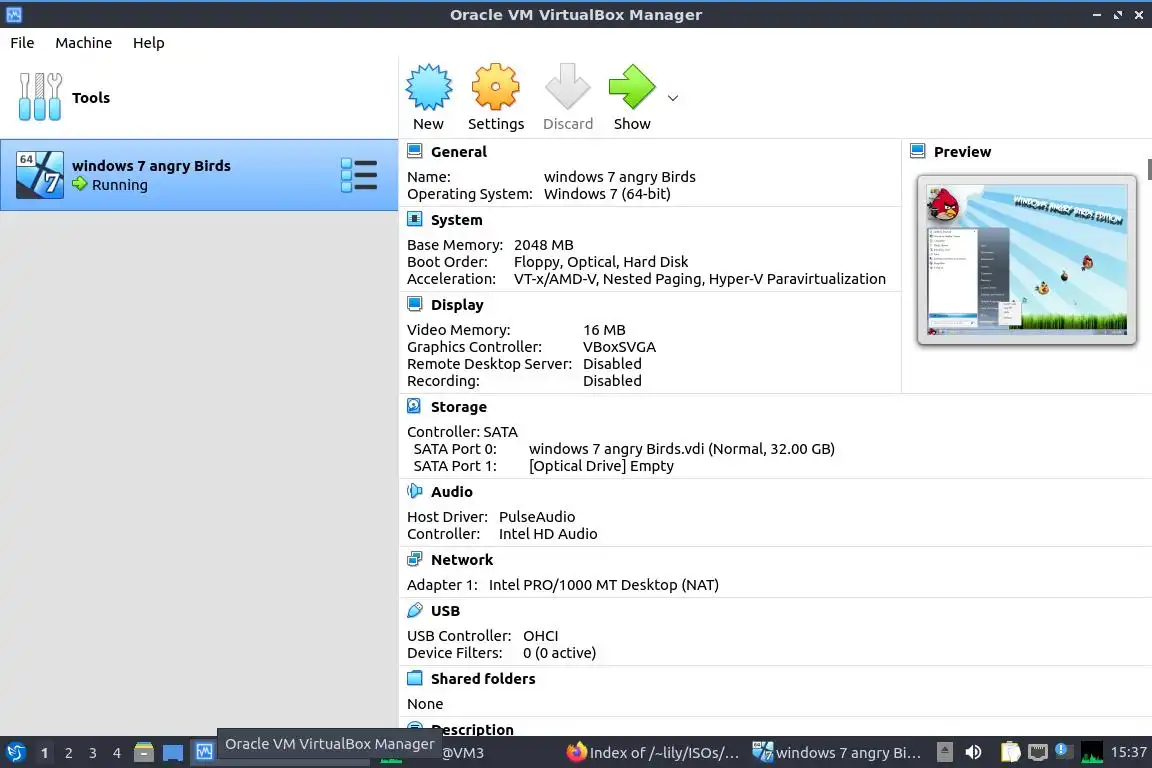Click the 15:37 clock in the taskbar

point(1128,752)
